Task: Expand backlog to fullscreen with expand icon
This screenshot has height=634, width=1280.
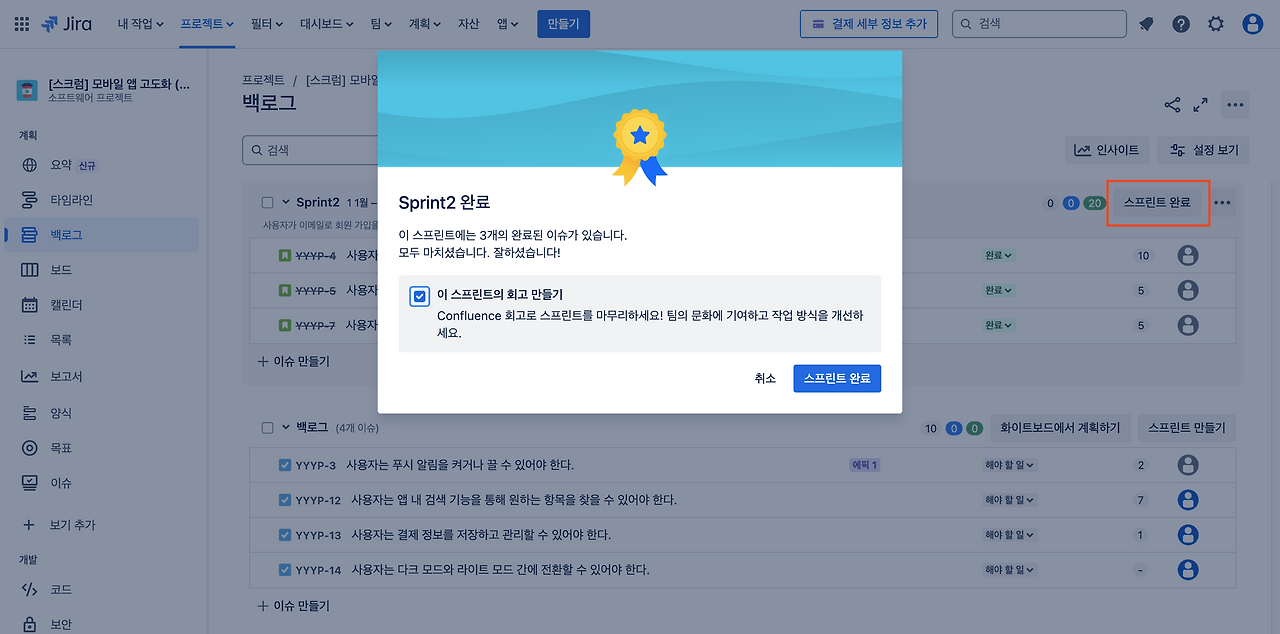Action: pos(1200,104)
